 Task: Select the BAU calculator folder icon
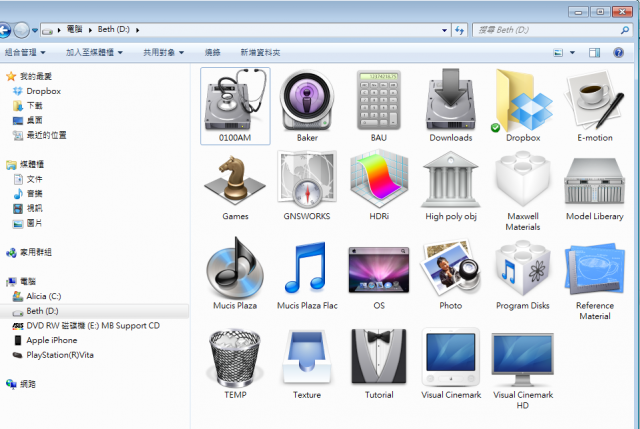tap(379, 100)
